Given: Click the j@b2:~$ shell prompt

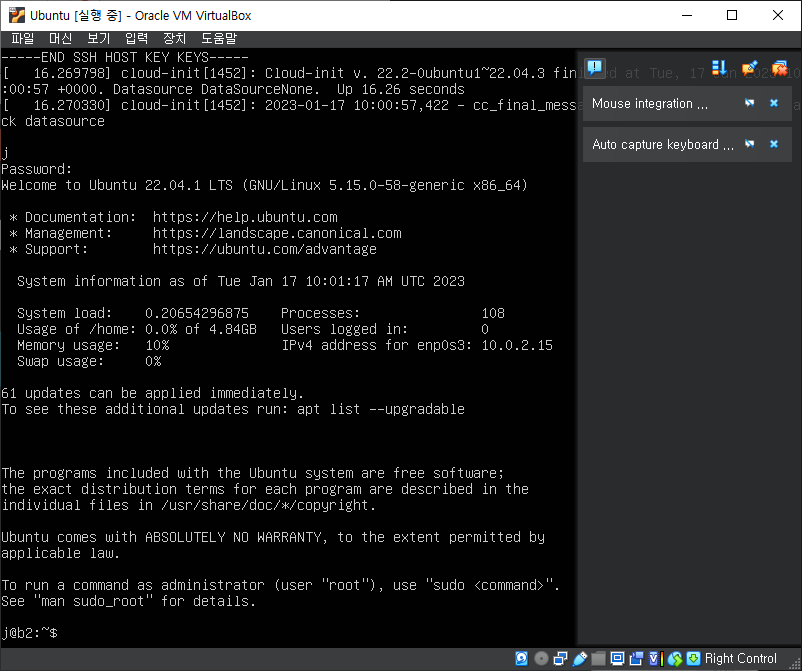Looking at the screenshot, I should [x=29, y=633].
